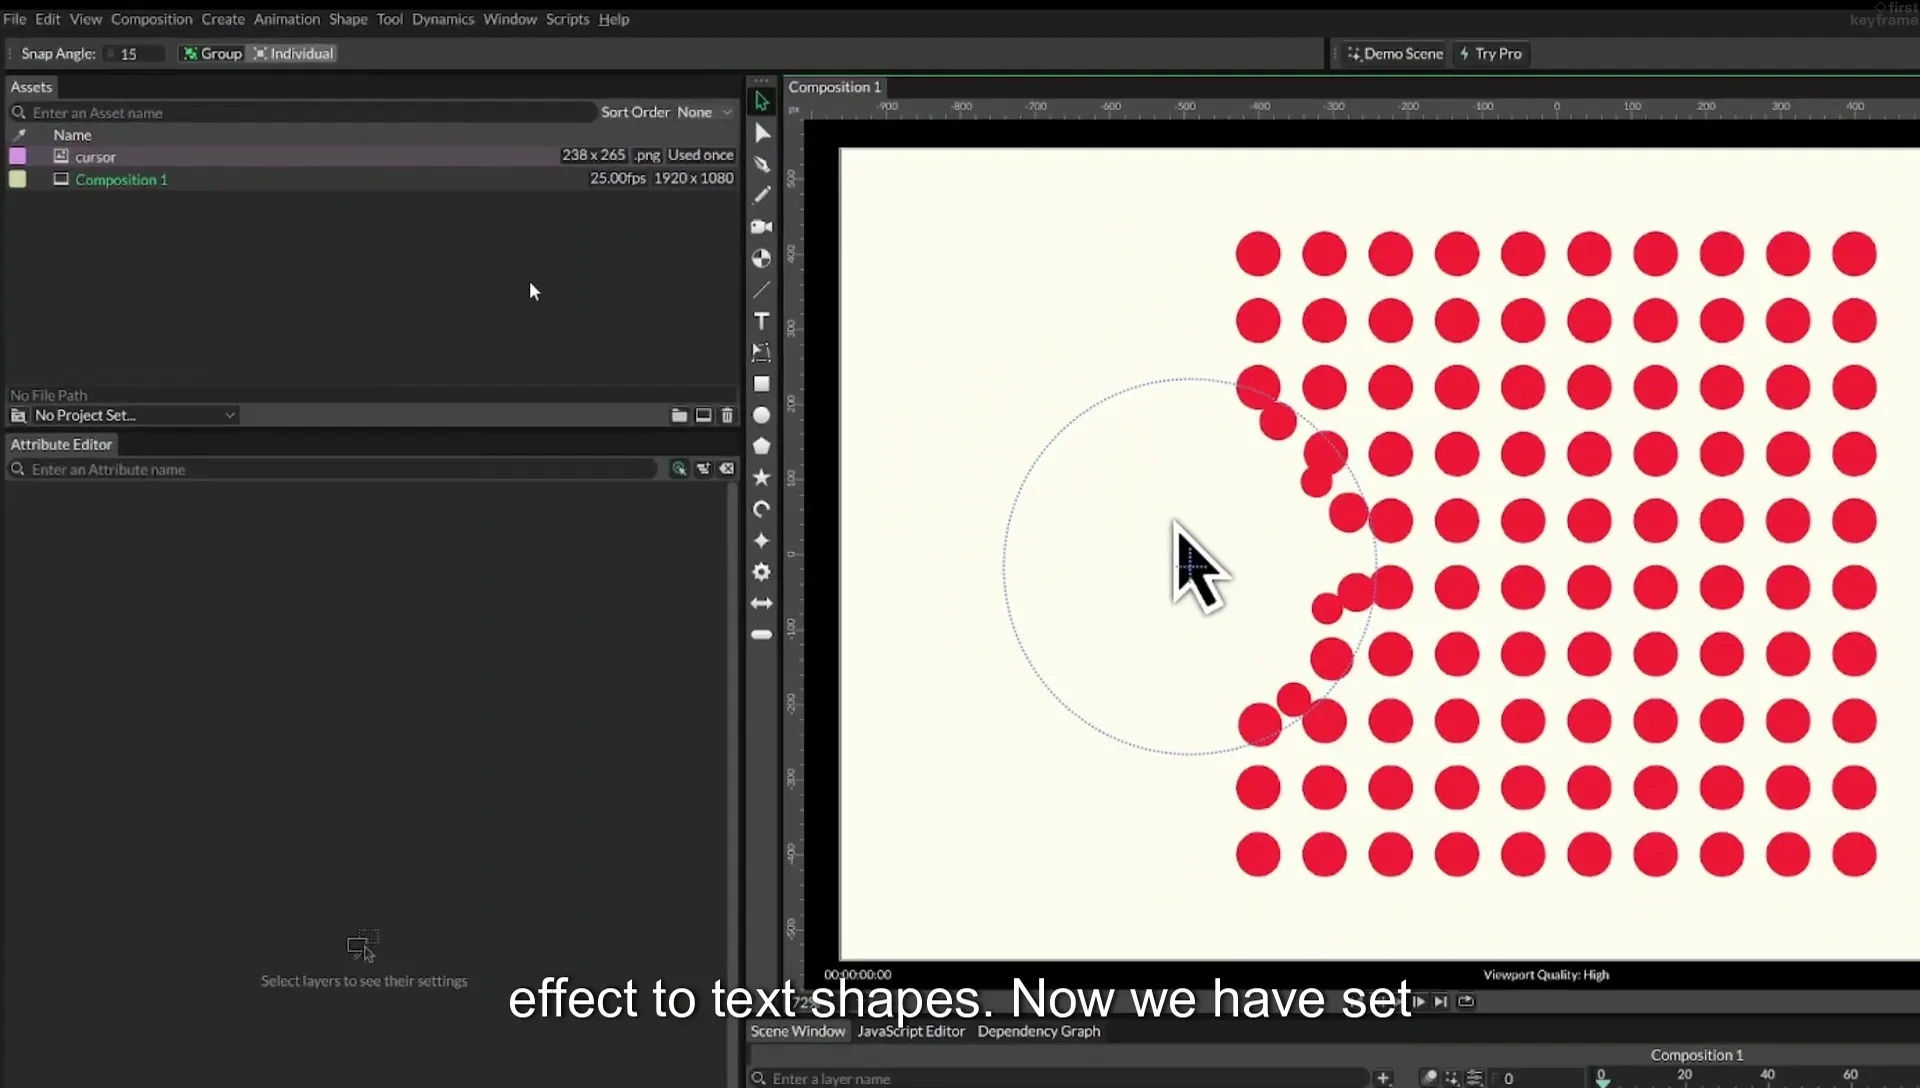Switch to Individual selection mode
Image resolution: width=1920 pixels, height=1088 pixels.
pos(293,54)
